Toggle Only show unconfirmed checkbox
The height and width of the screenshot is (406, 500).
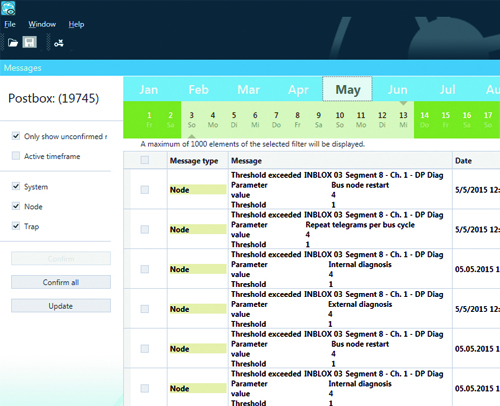pos(16,136)
